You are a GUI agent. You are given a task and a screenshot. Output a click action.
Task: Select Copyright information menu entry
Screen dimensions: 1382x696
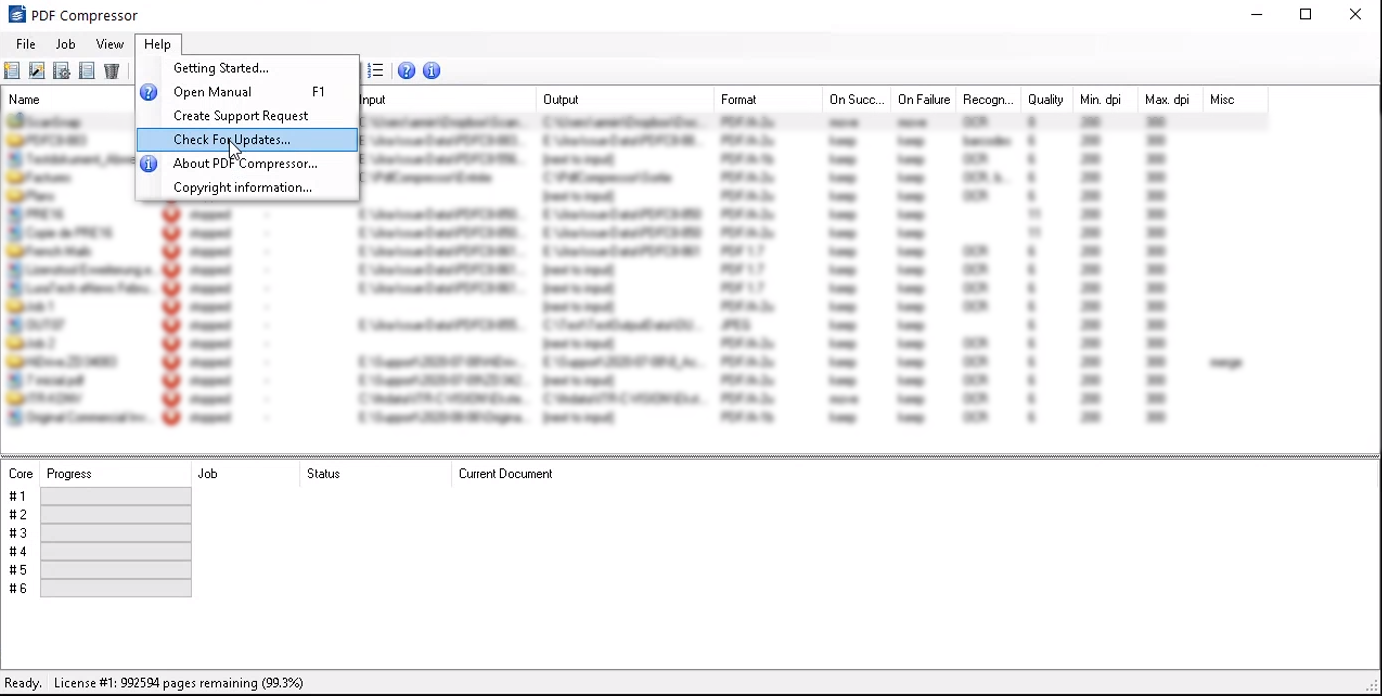click(x=247, y=187)
